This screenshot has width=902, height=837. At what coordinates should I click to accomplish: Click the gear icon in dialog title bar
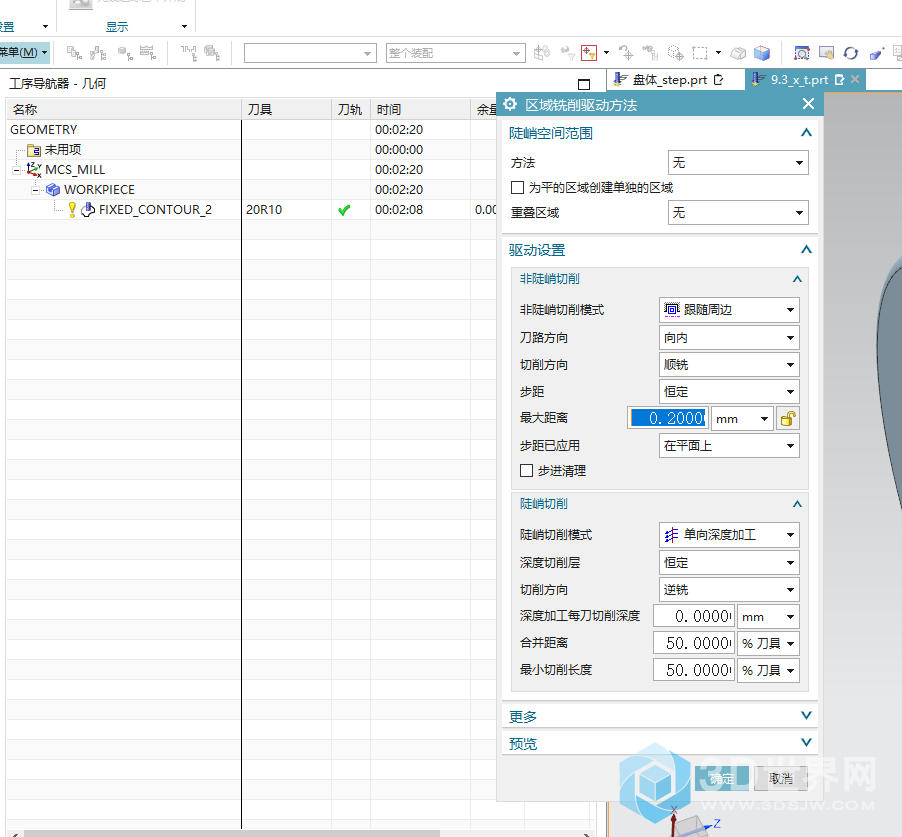coord(510,104)
